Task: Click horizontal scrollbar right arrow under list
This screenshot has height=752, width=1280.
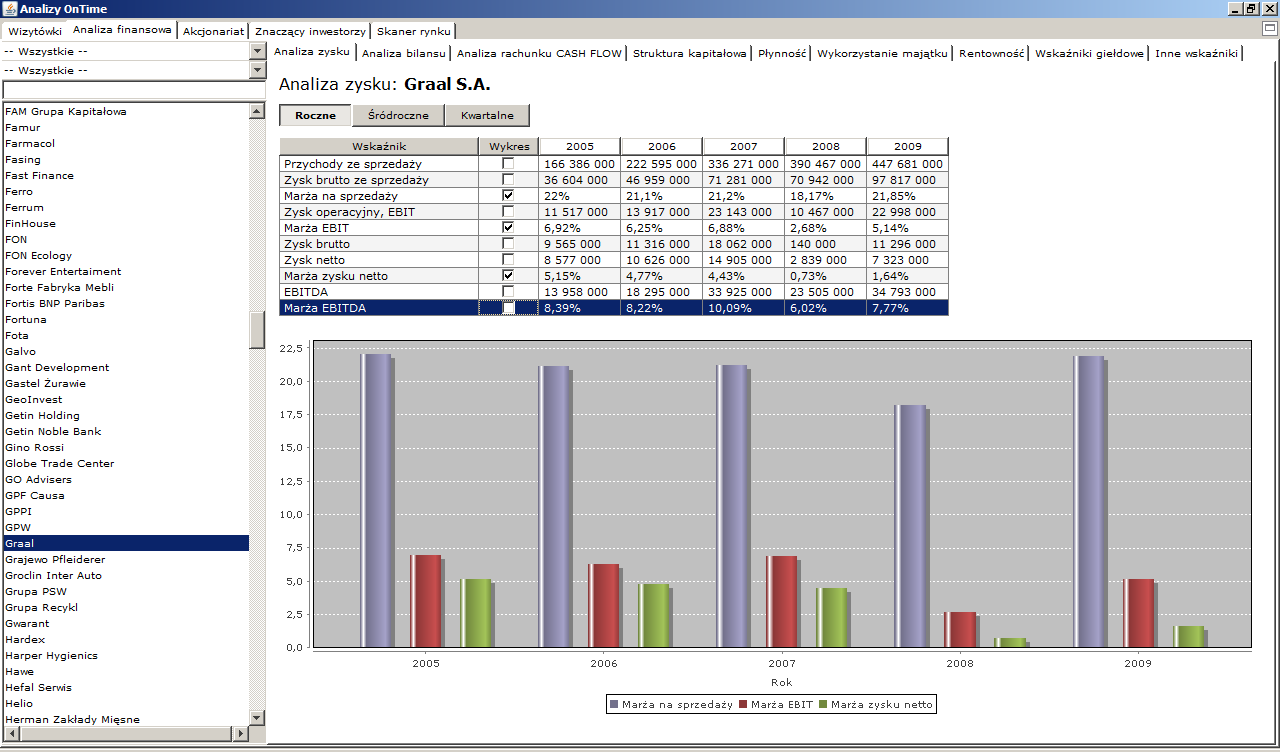Action: [x=240, y=734]
